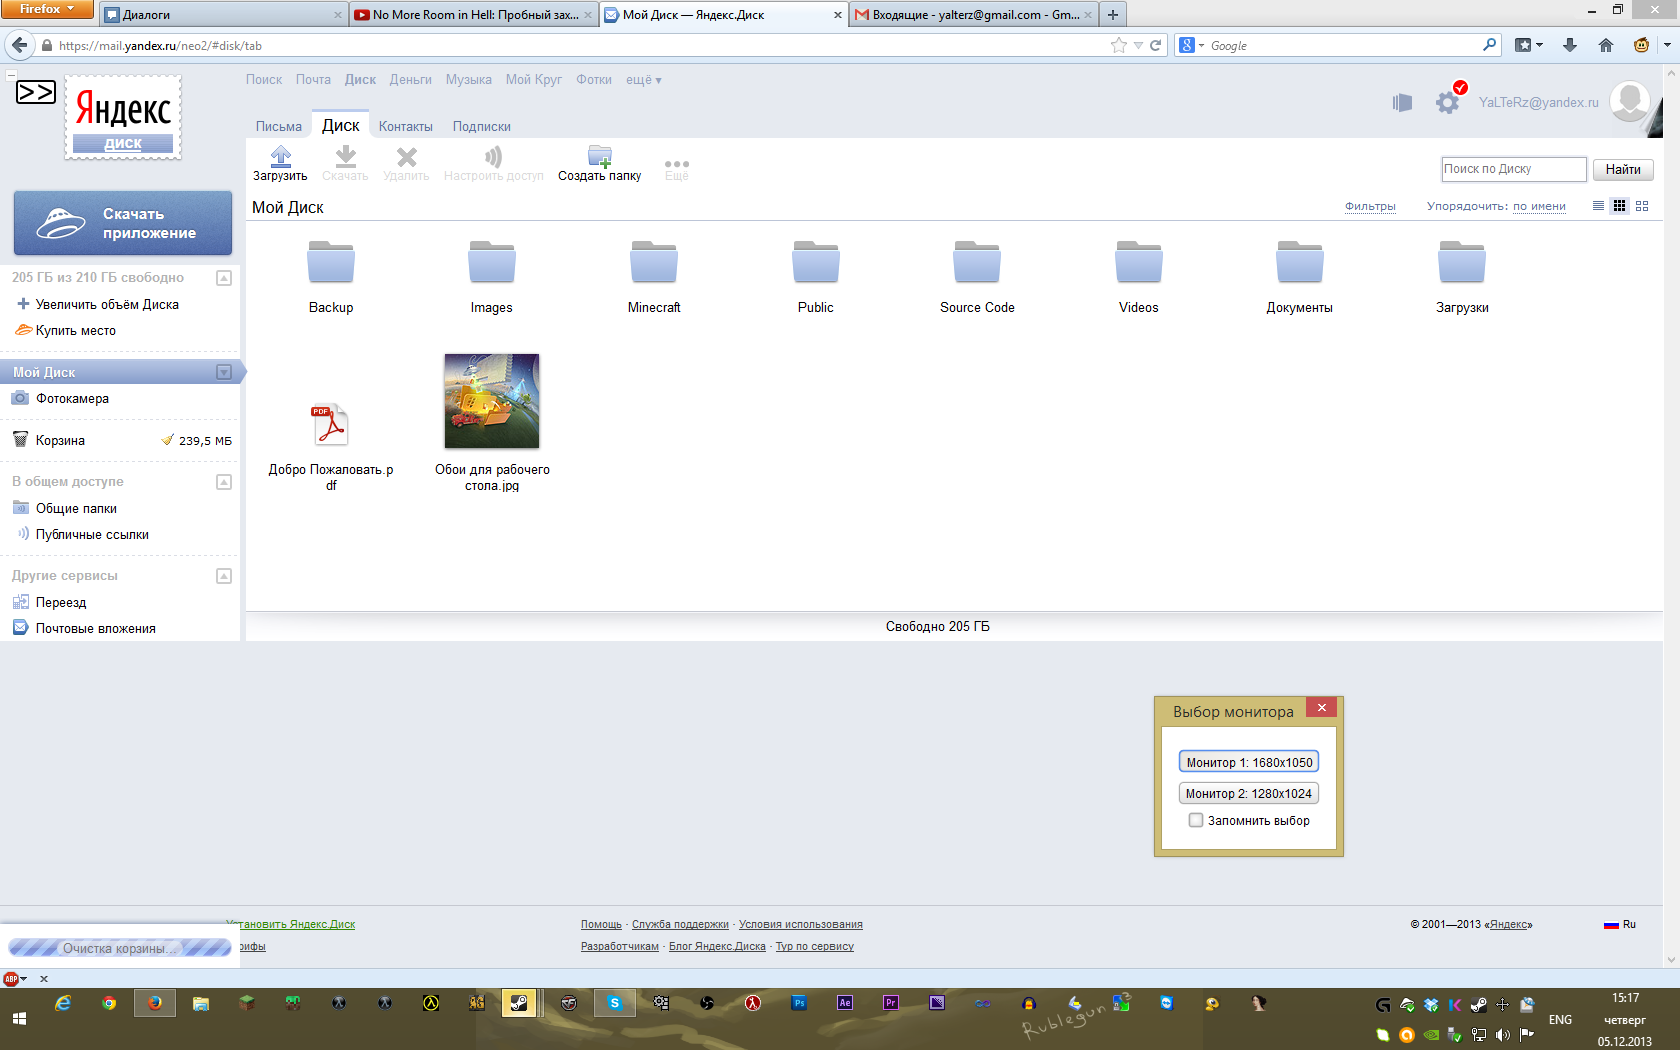Collapse the storage space section
This screenshot has width=1680, height=1050.
[224, 278]
